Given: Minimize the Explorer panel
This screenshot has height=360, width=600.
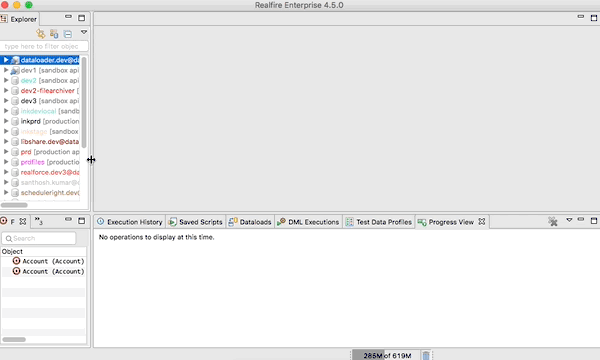Looking at the screenshot, I should (68, 16).
